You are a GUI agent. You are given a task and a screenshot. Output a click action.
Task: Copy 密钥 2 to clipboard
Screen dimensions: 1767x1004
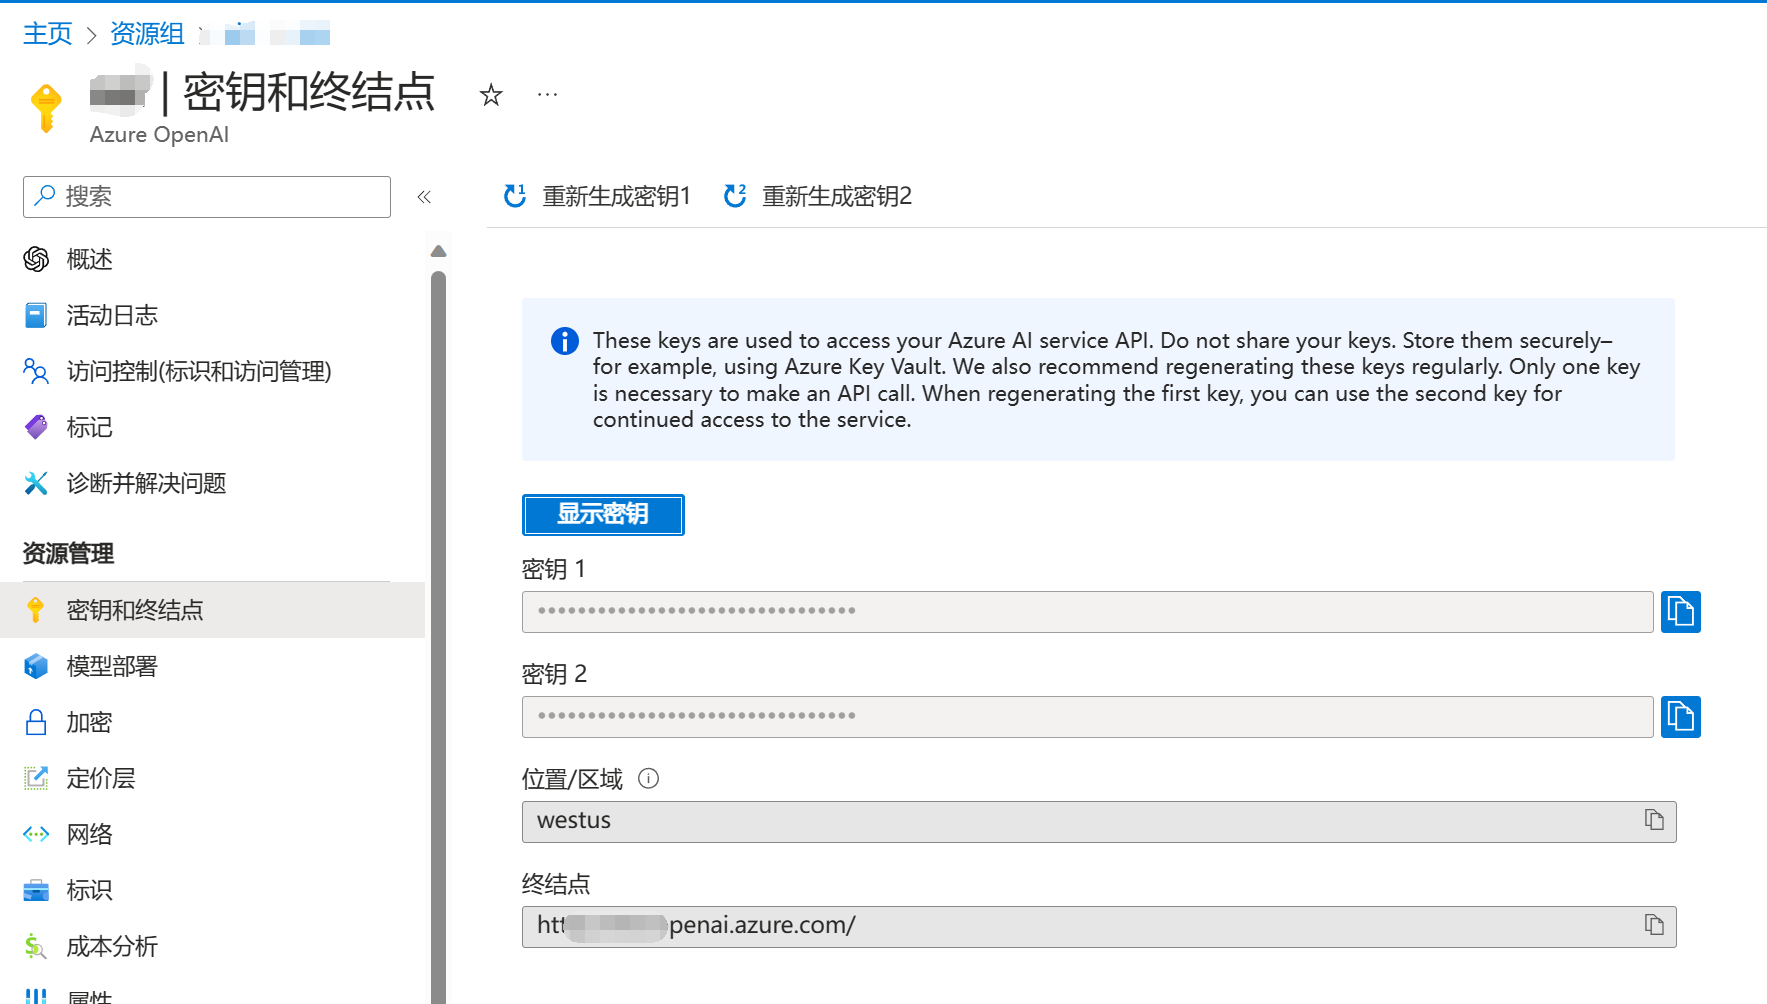(1680, 717)
